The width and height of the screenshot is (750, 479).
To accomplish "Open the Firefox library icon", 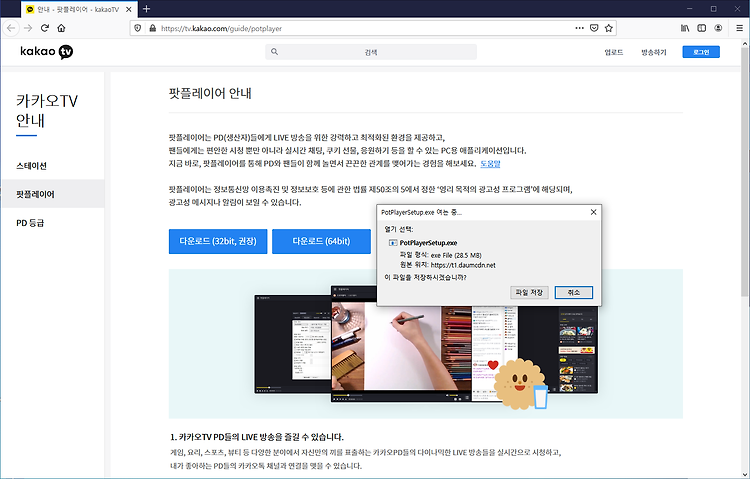I will tap(685, 28).
